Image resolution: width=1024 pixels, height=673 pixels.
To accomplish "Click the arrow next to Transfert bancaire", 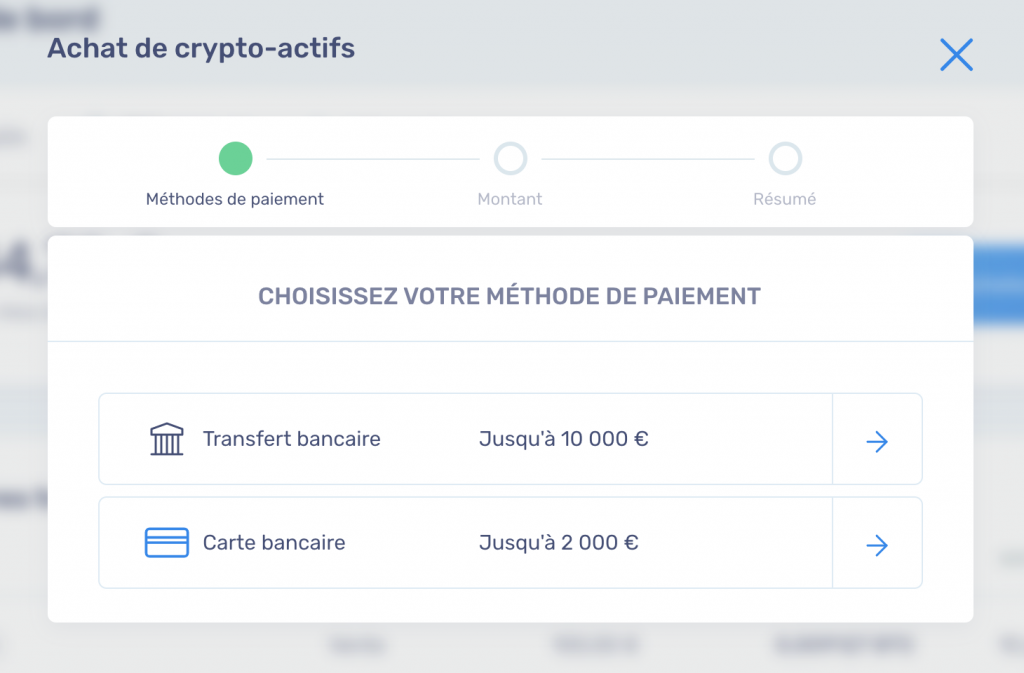I will pyautogui.click(x=877, y=441).
